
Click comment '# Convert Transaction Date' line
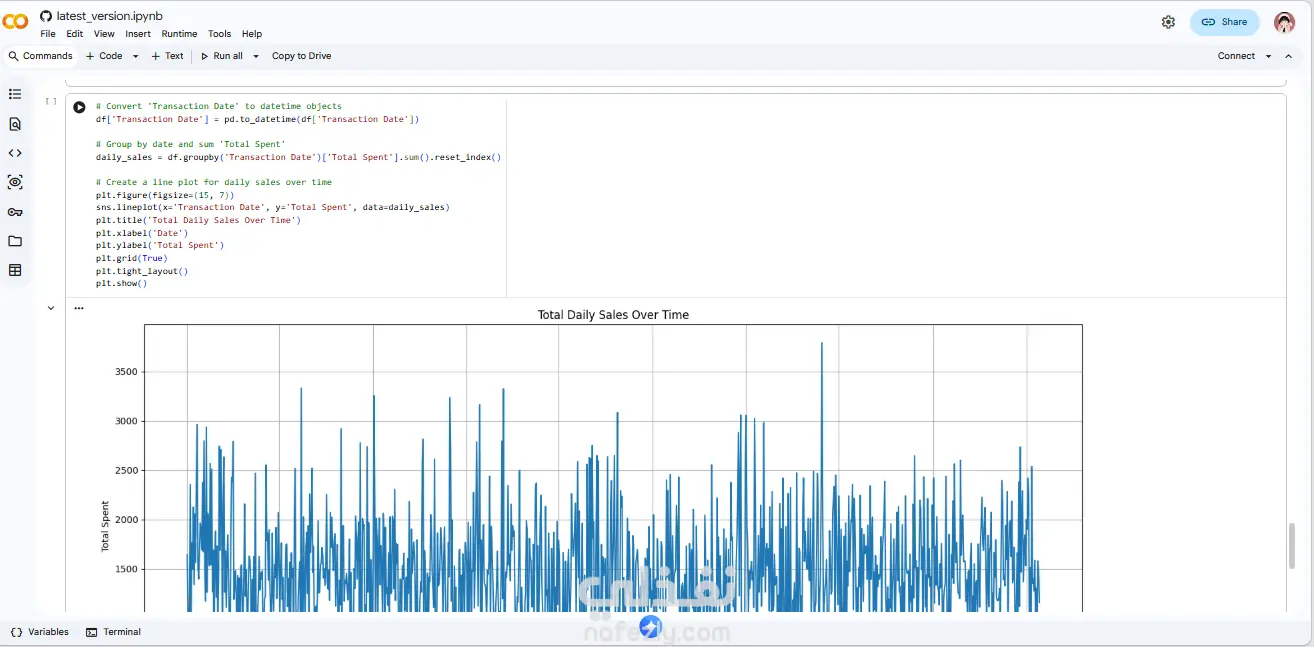coord(219,106)
